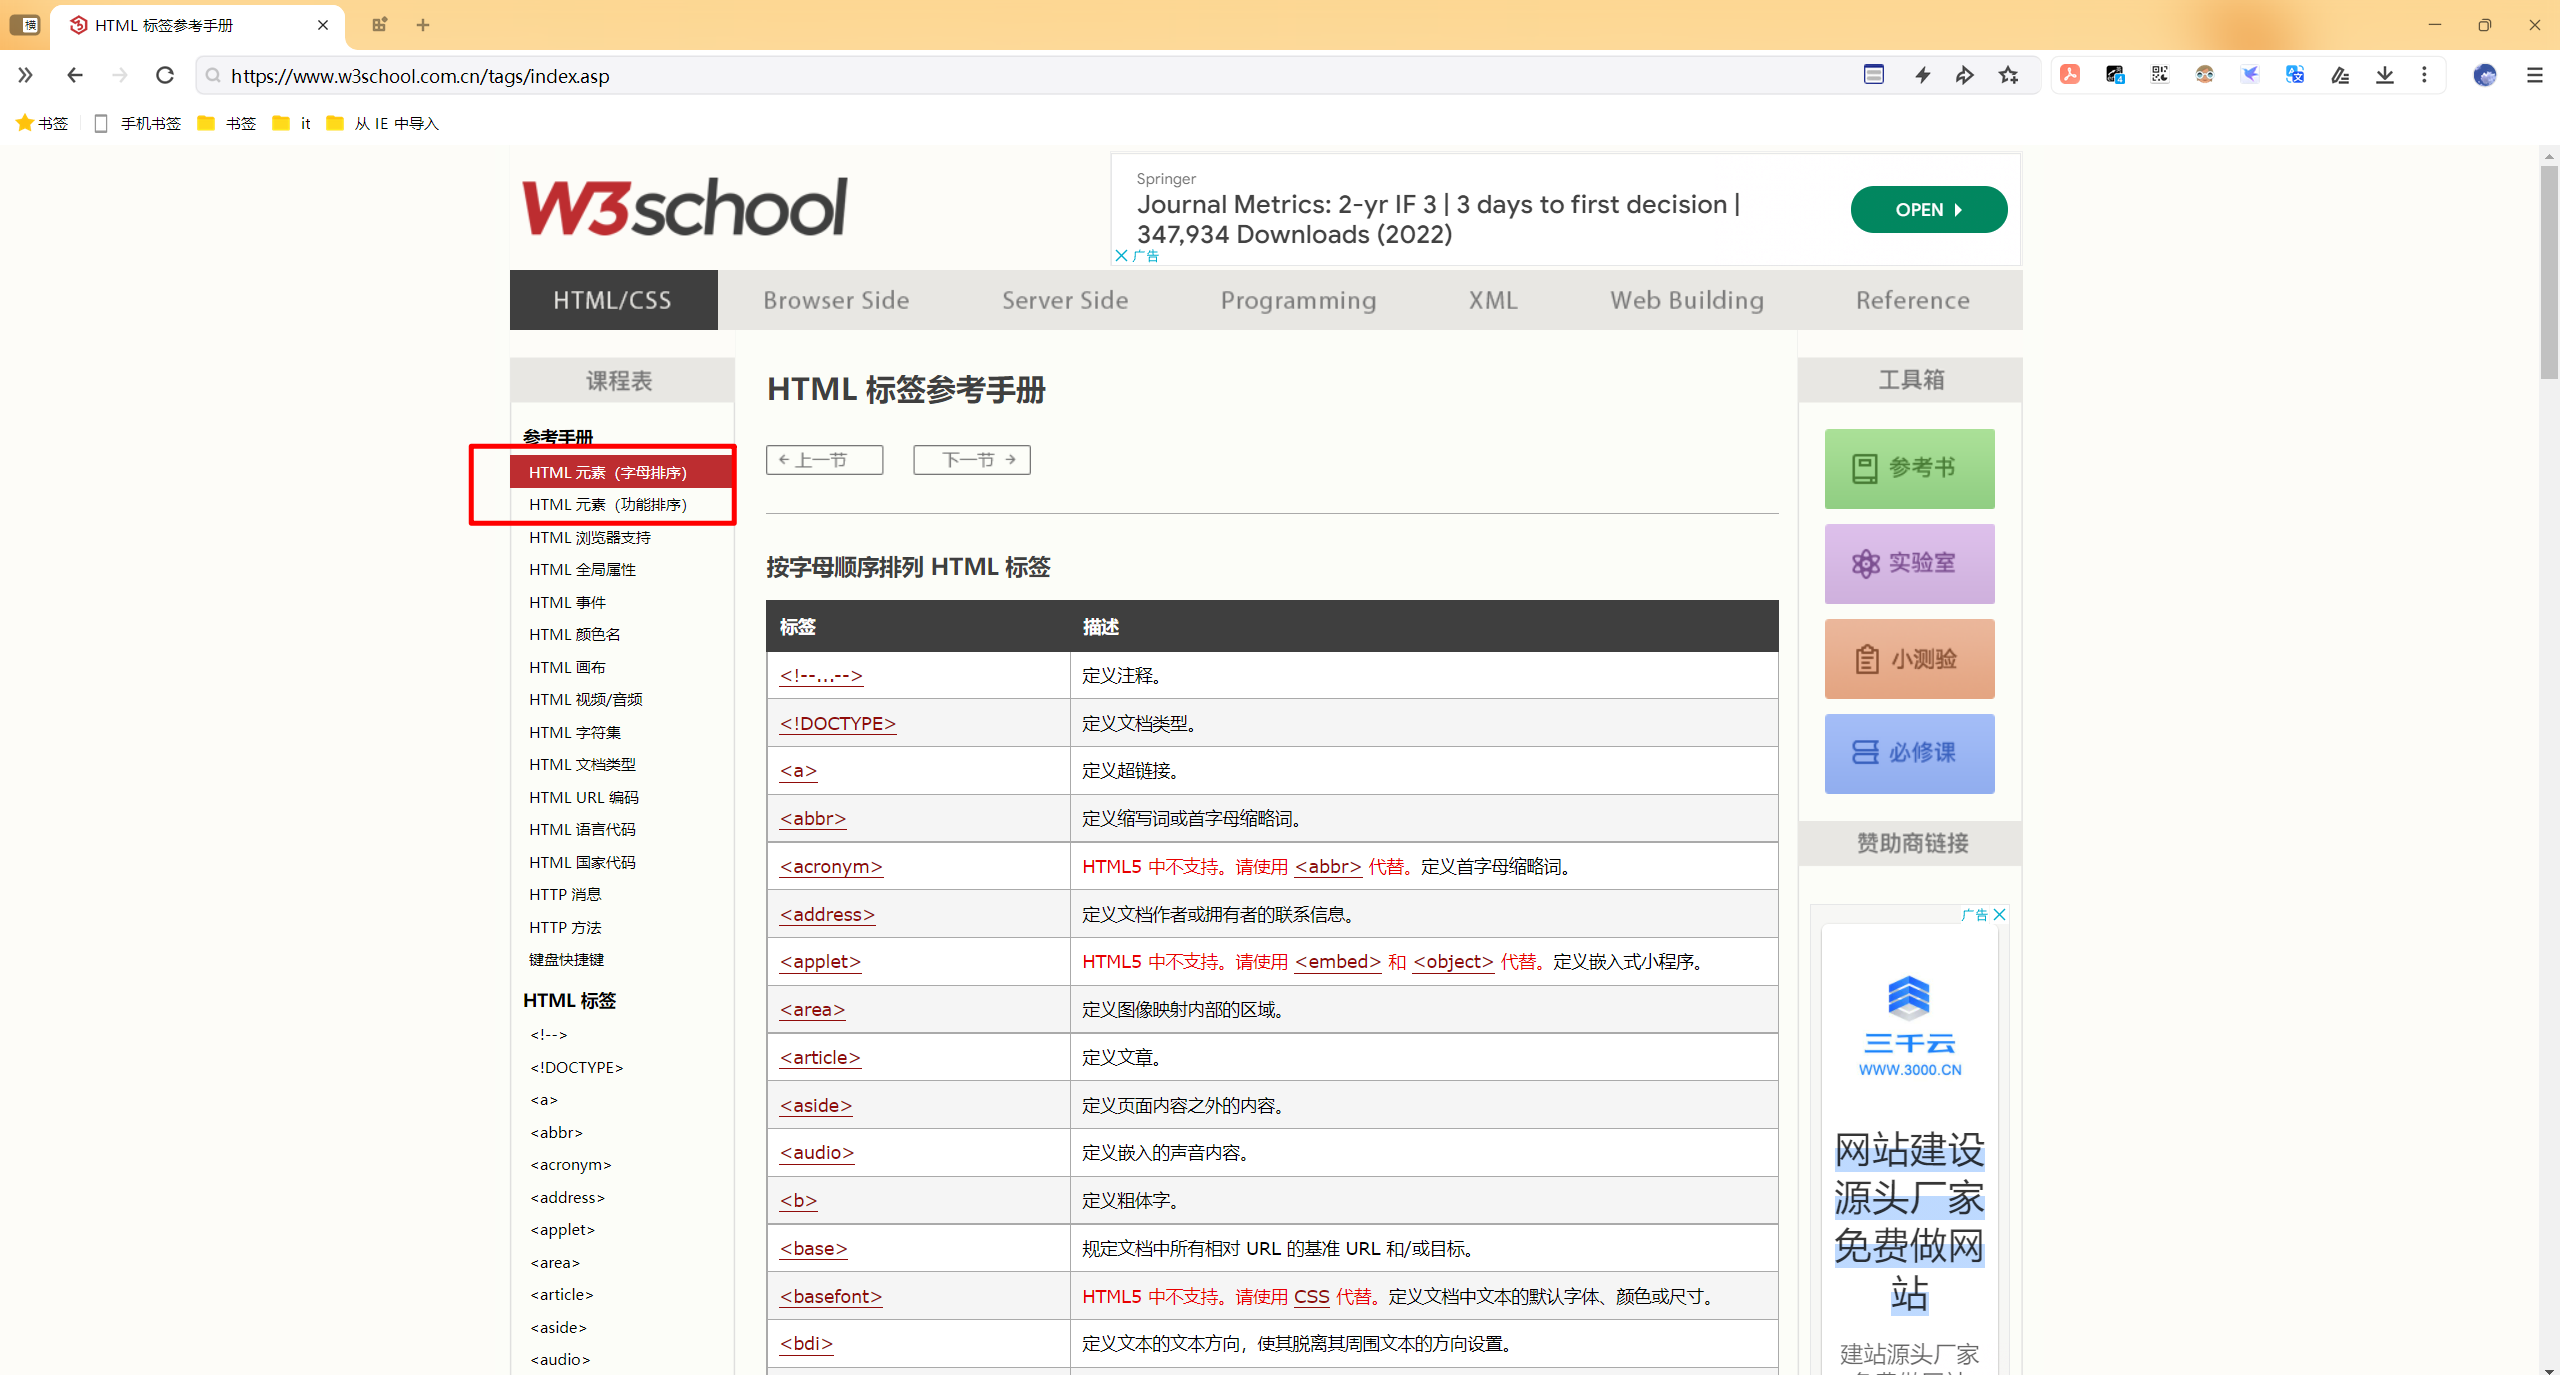Open HTML 颜色名 in the sidebar
This screenshot has width=2560, height=1375.
click(x=575, y=635)
